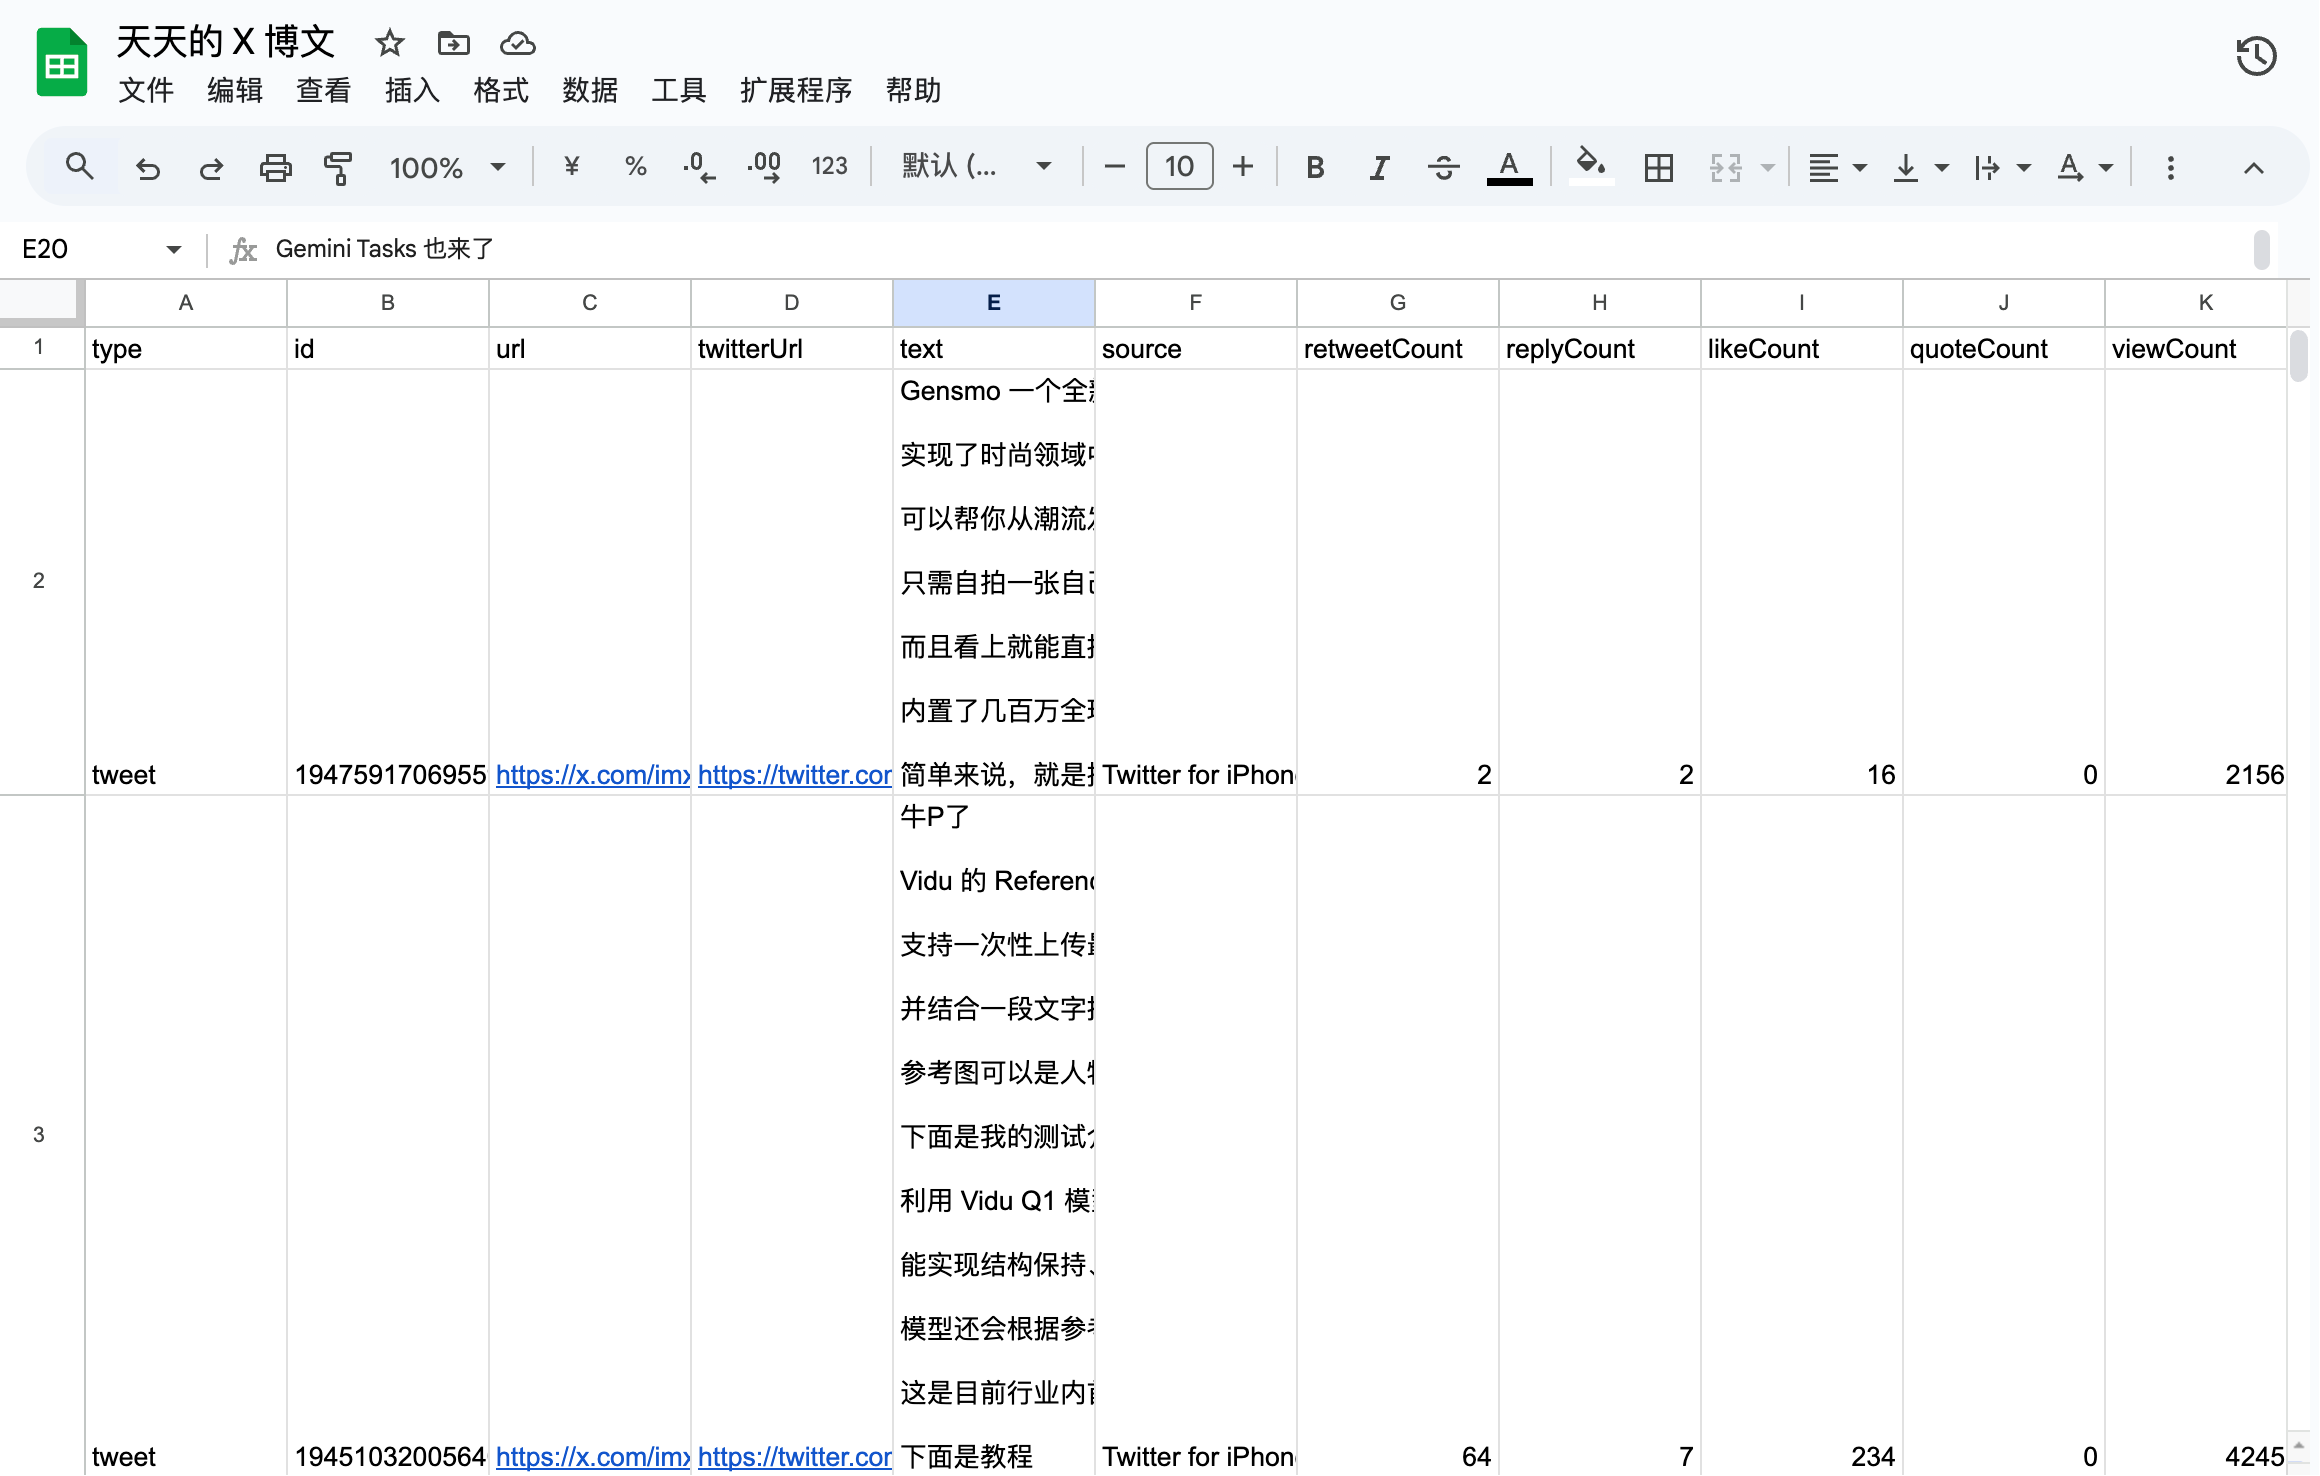Open the font family dropdown
Screen dimensions: 2320x1476
[x=976, y=166]
